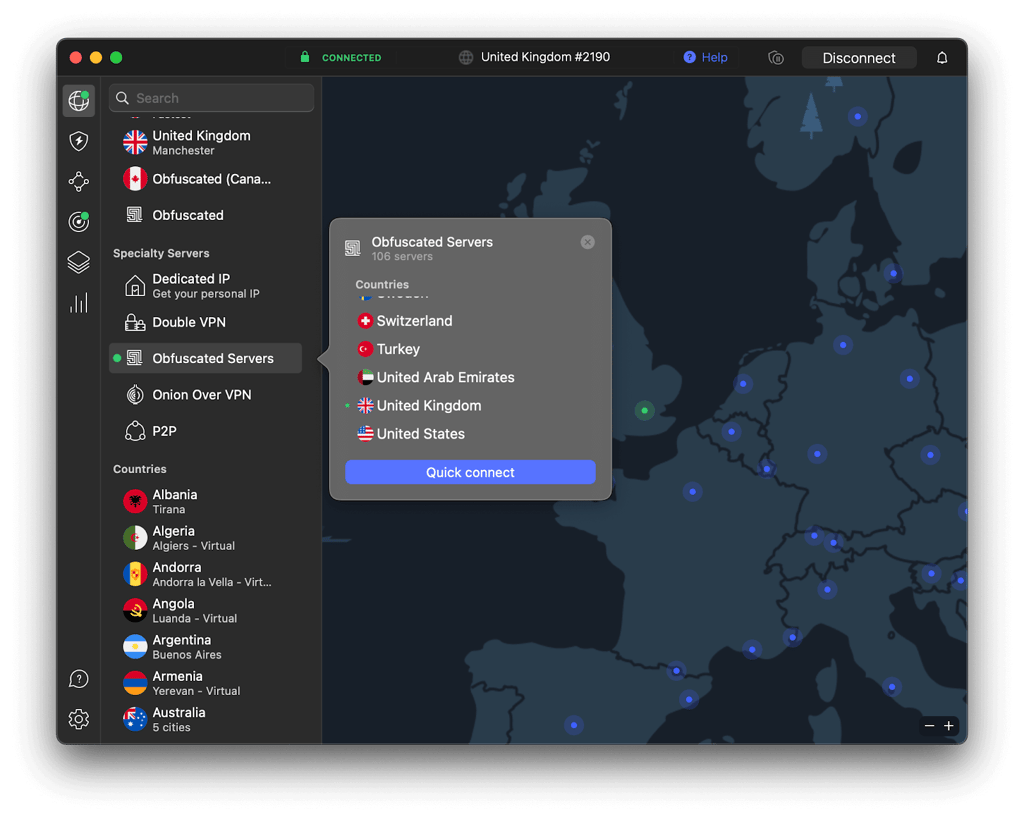
Task: Open Meshnet icon in sidebar
Action: click(78, 182)
